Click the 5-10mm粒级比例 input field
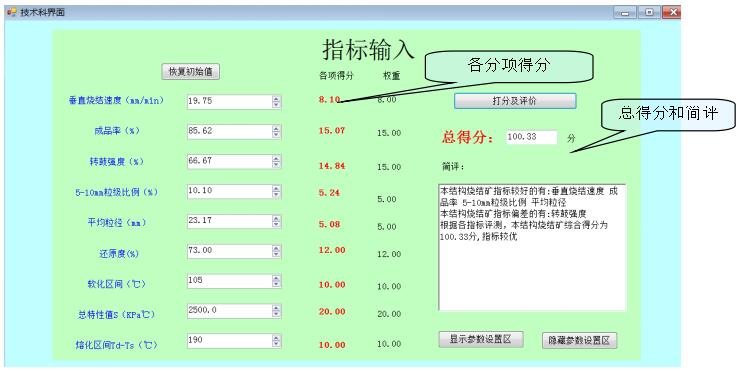The height and width of the screenshot is (371, 740). tap(229, 191)
